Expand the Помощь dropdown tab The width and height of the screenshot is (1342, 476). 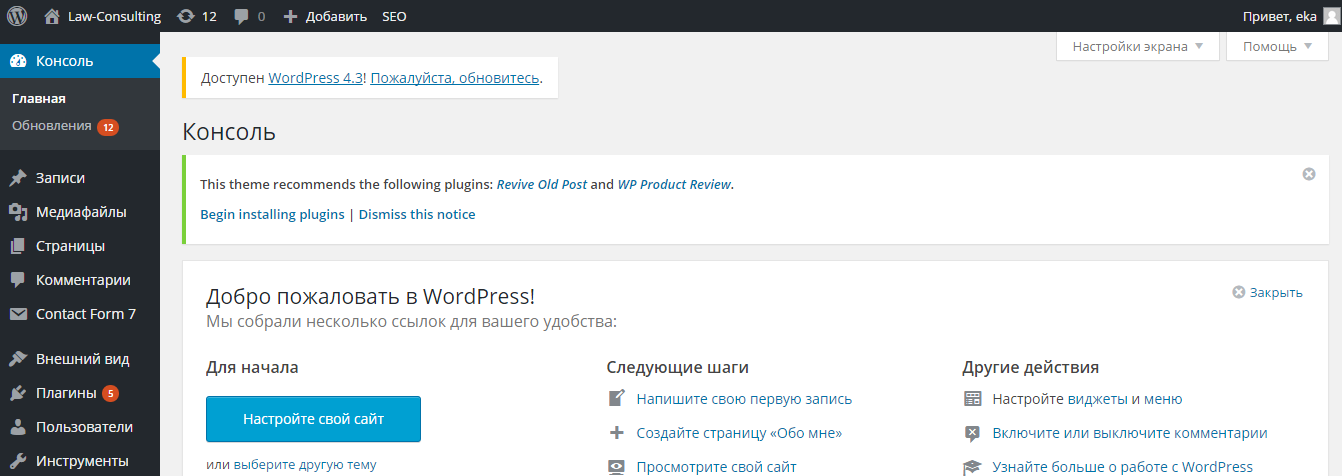(x=1277, y=46)
